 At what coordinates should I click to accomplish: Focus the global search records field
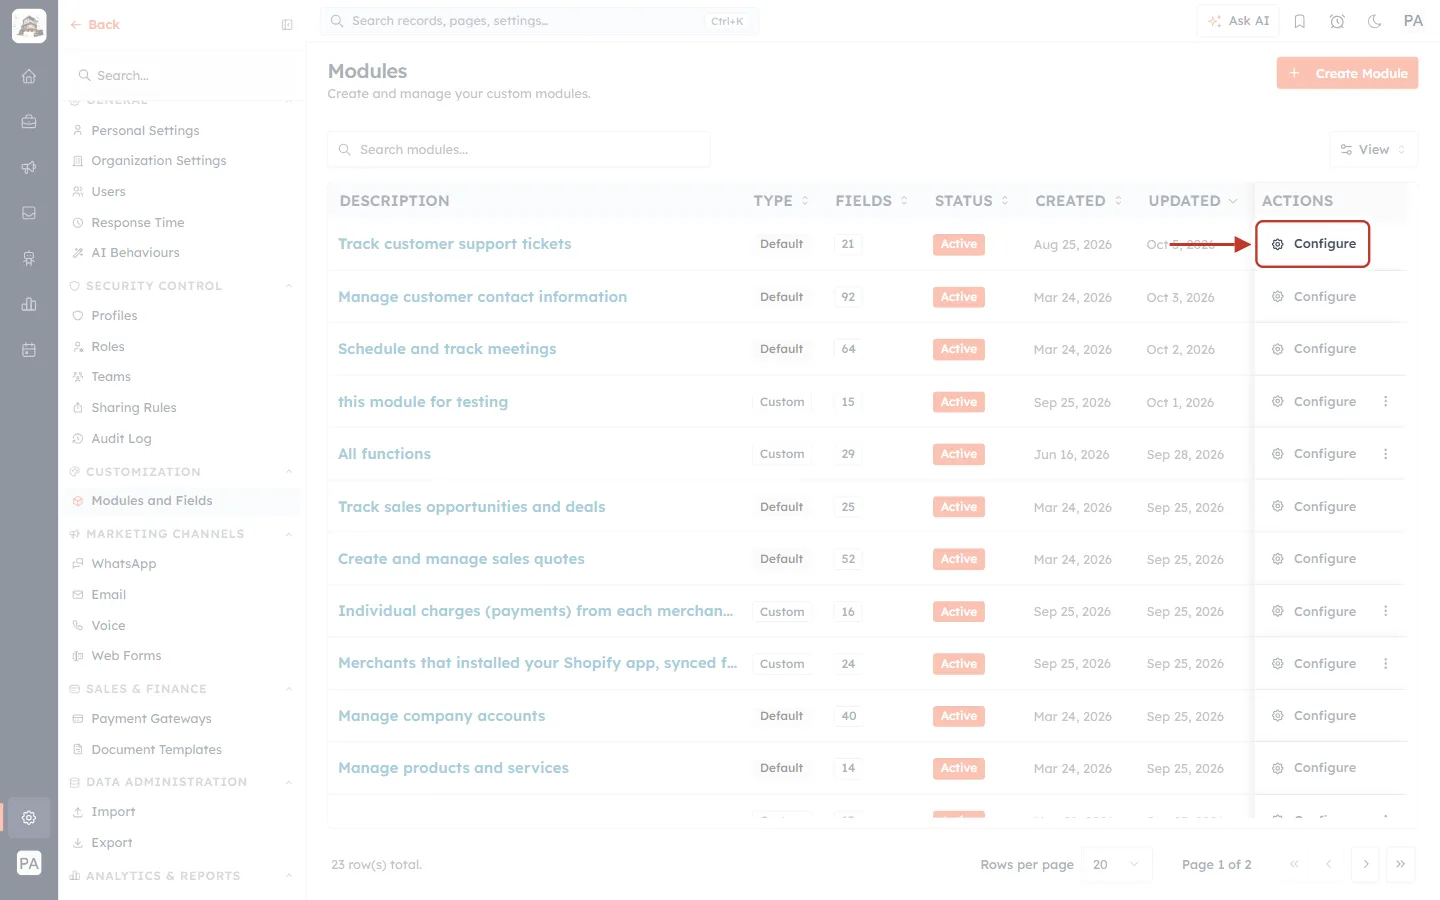tap(540, 21)
